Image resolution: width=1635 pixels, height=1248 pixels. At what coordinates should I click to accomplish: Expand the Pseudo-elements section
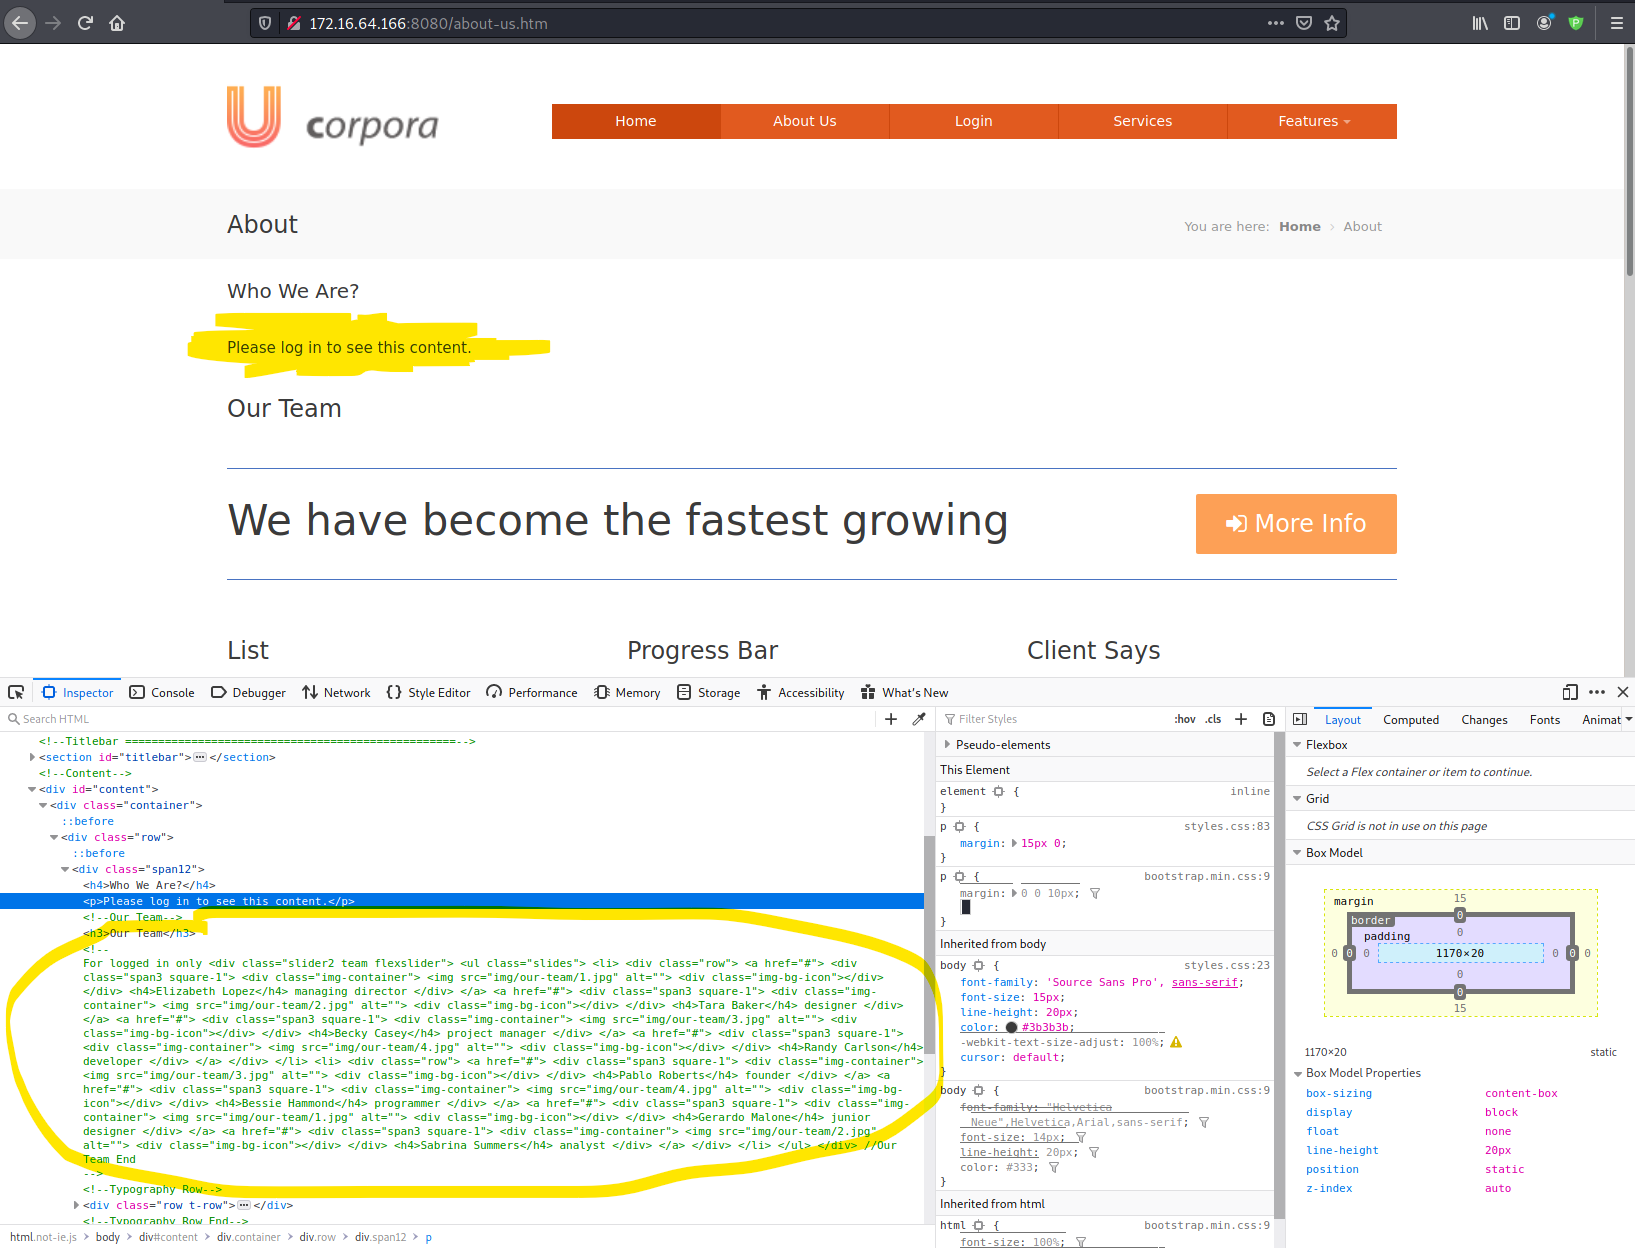point(947,744)
